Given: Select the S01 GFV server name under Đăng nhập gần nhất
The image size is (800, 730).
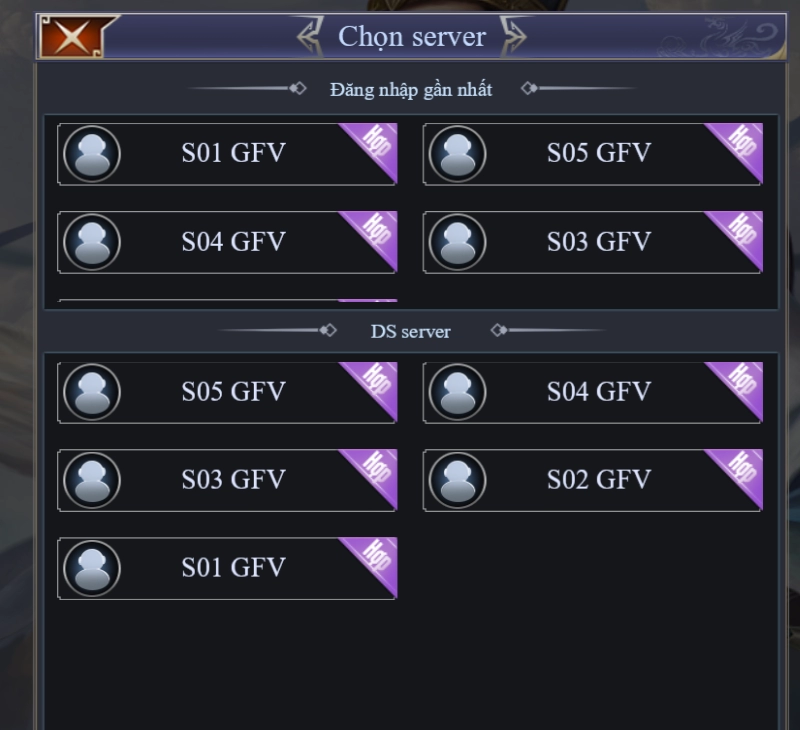Looking at the screenshot, I should [233, 154].
